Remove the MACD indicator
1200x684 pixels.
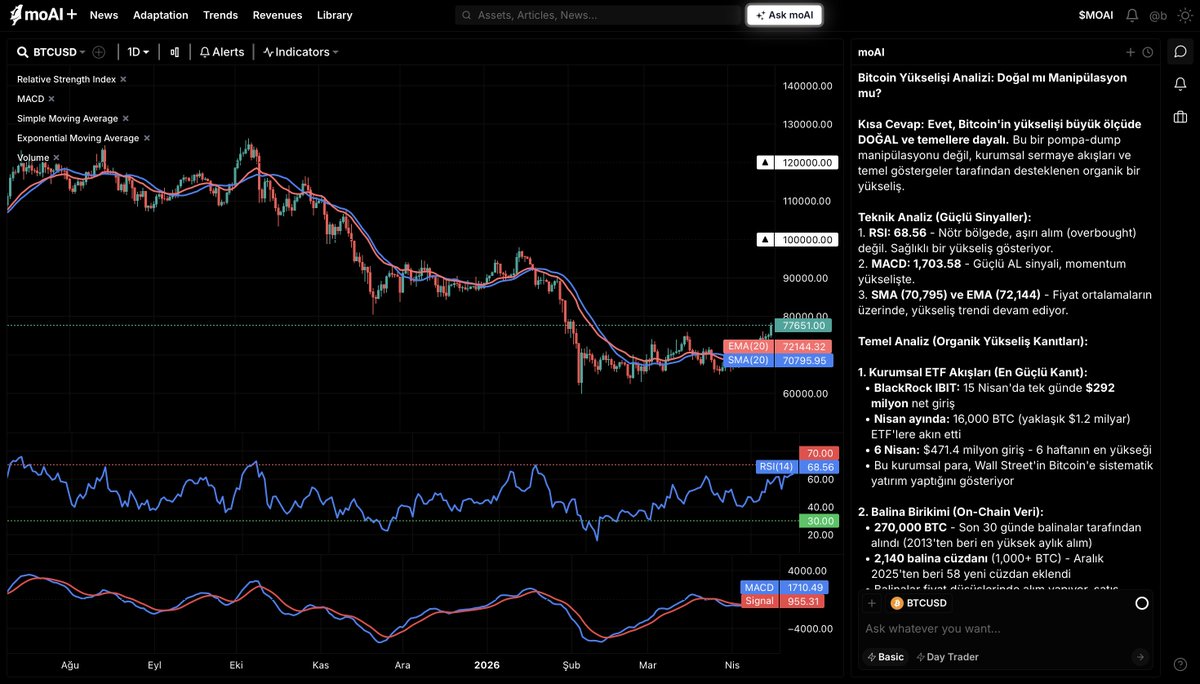tap(51, 99)
